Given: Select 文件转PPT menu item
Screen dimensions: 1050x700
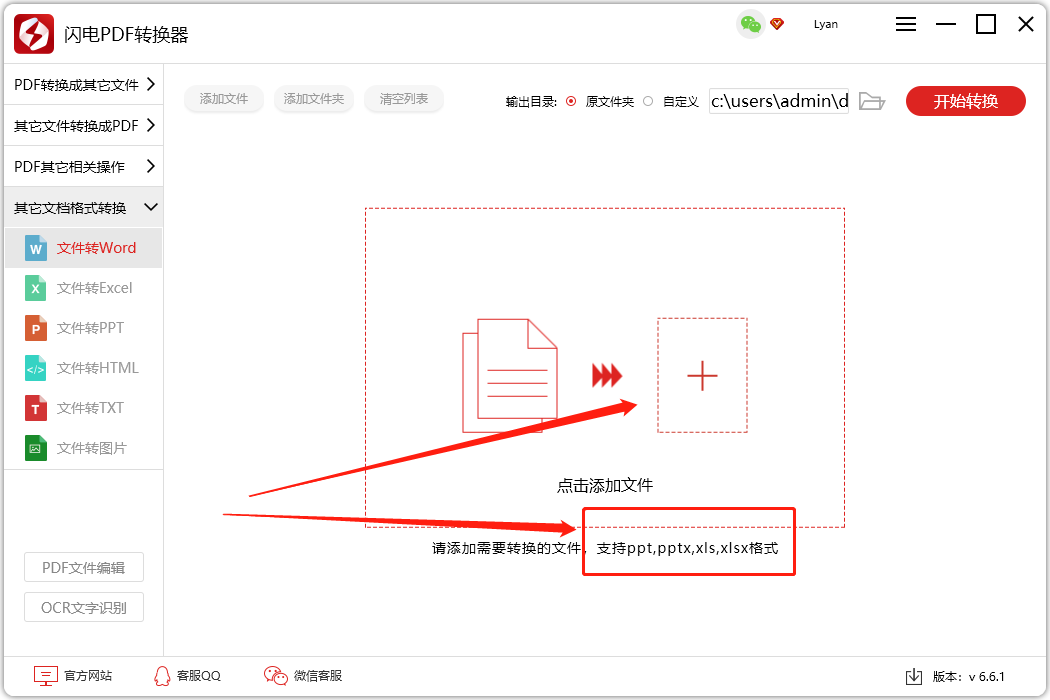Looking at the screenshot, I should [84, 328].
